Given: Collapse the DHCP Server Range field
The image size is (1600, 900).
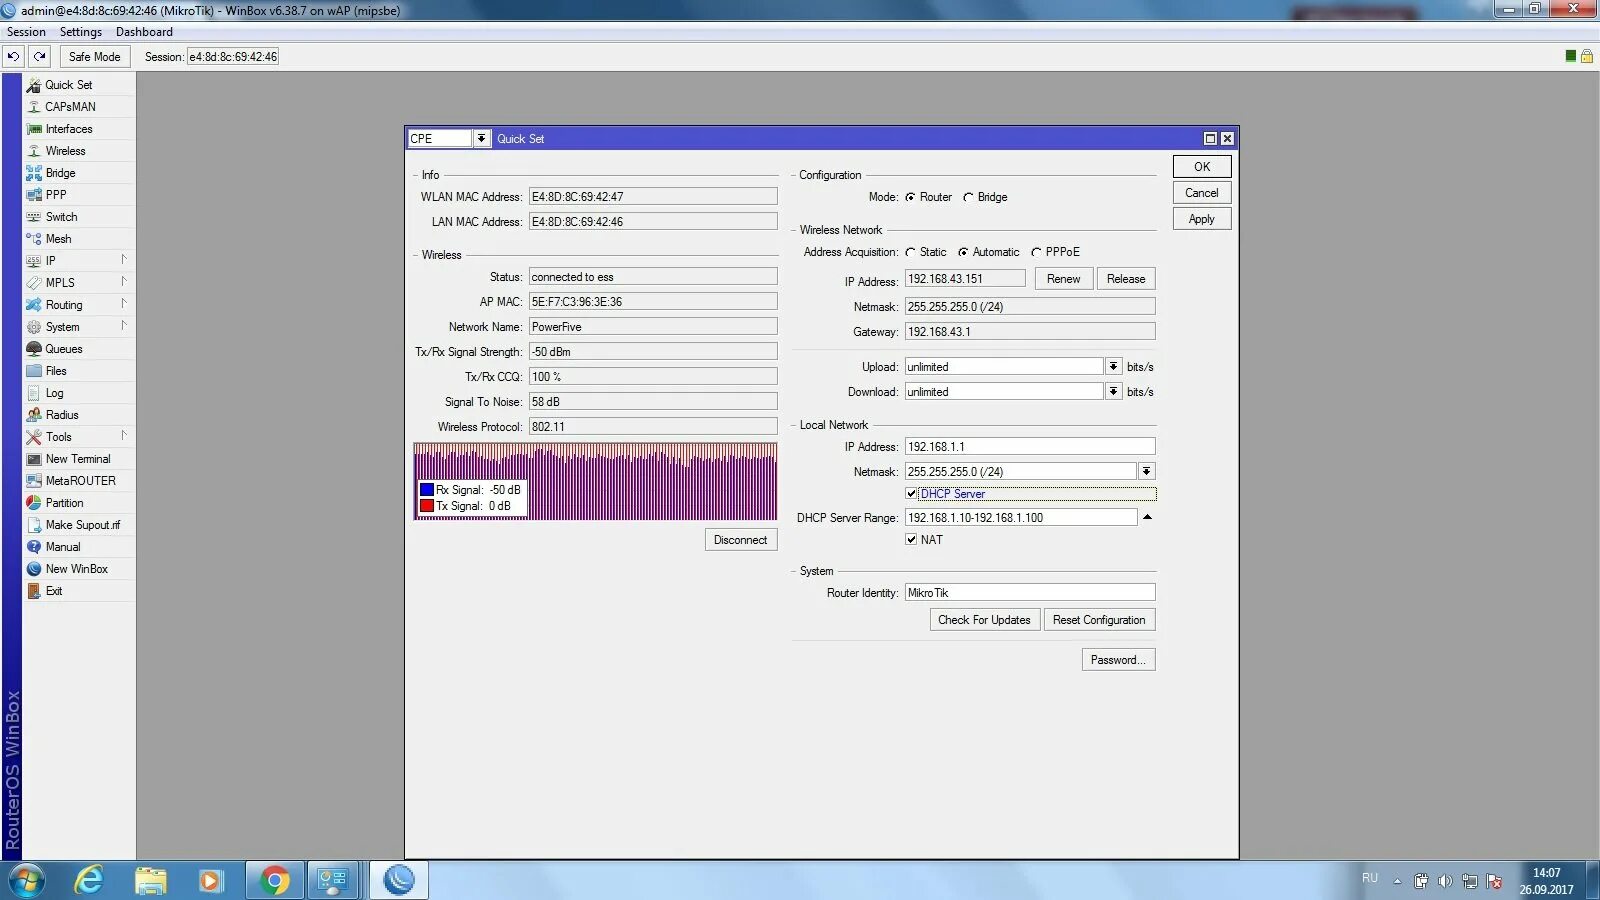Looking at the screenshot, I should [1147, 517].
